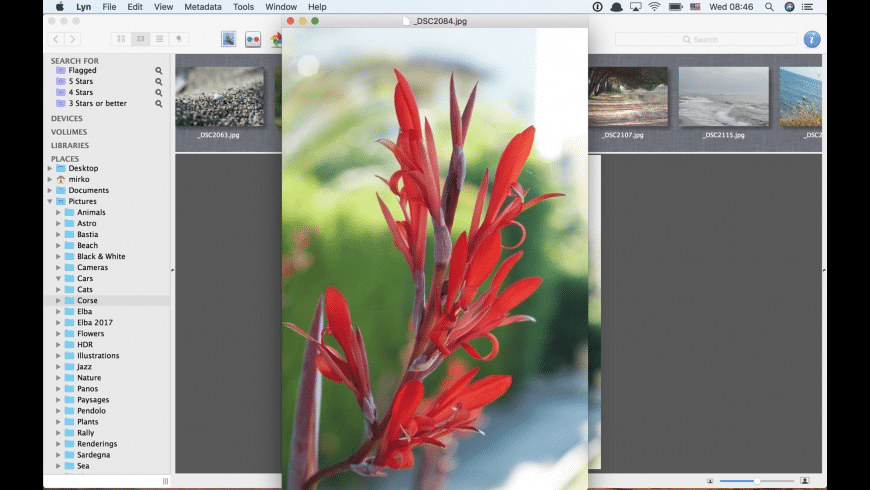Click the Flickr share icon
This screenshot has width=870, height=490.
253,39
